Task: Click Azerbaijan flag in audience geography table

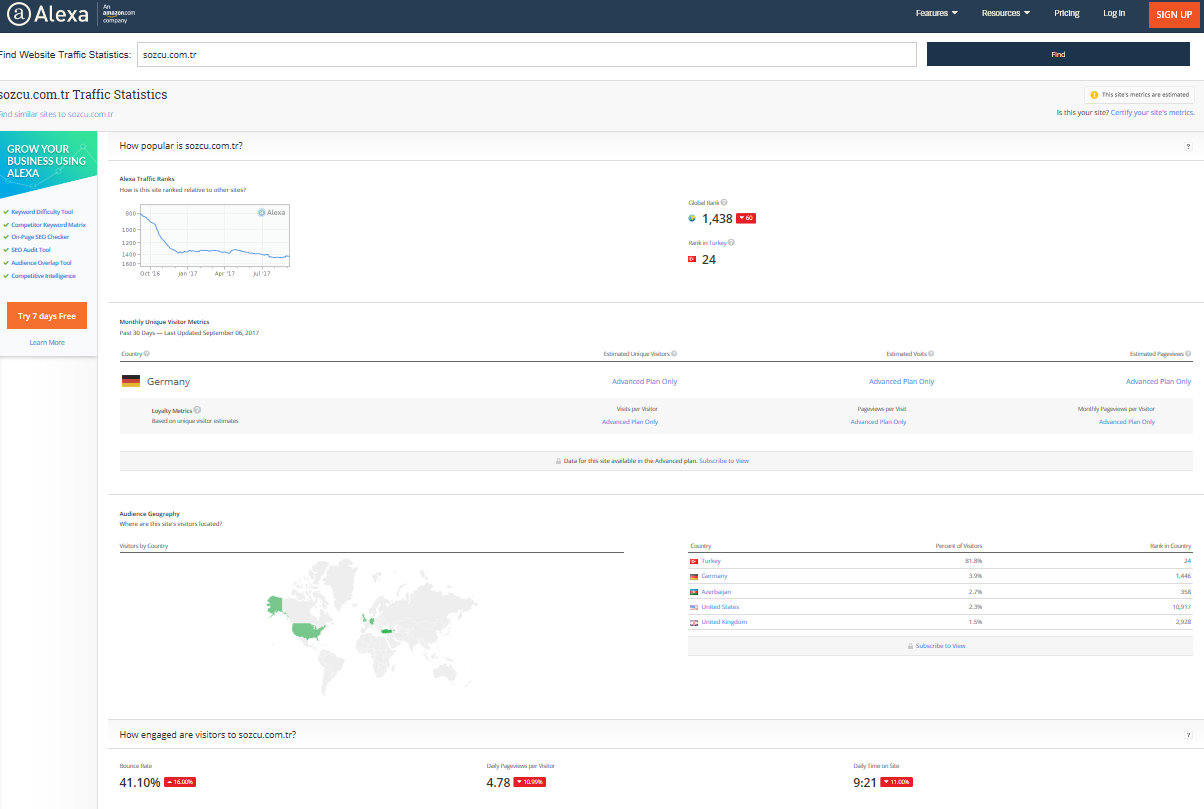Action: [694, 592]
